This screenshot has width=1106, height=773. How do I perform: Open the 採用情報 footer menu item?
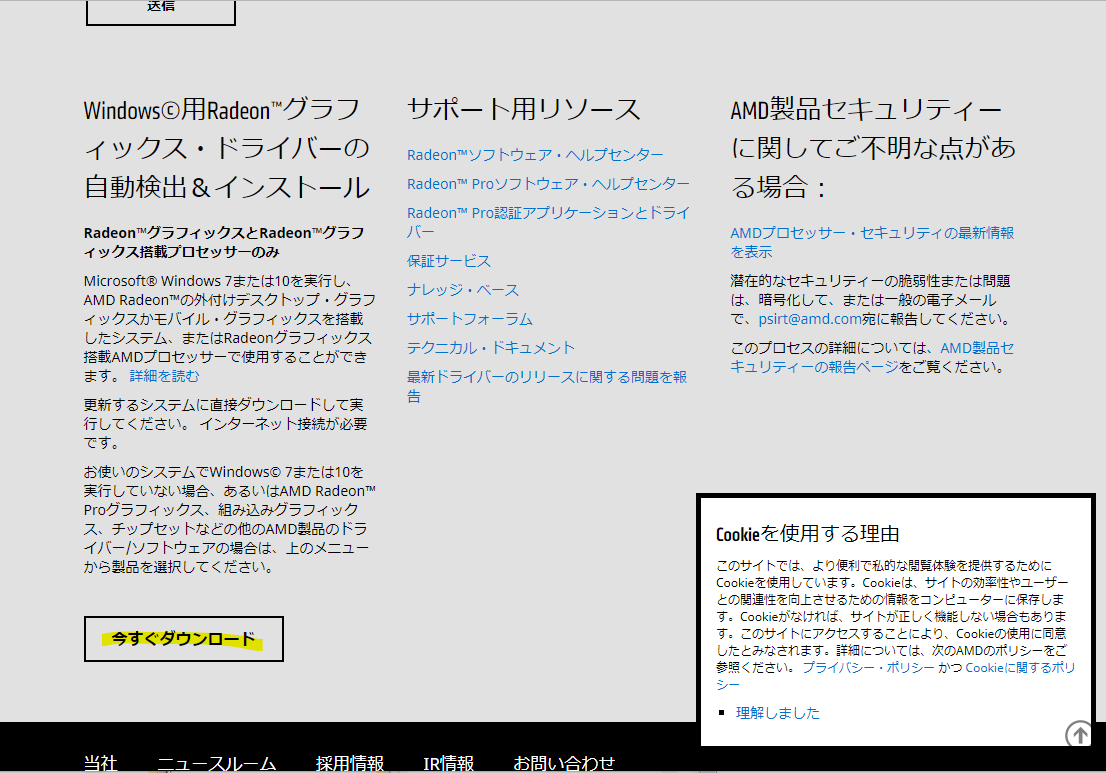pos(349,763)
